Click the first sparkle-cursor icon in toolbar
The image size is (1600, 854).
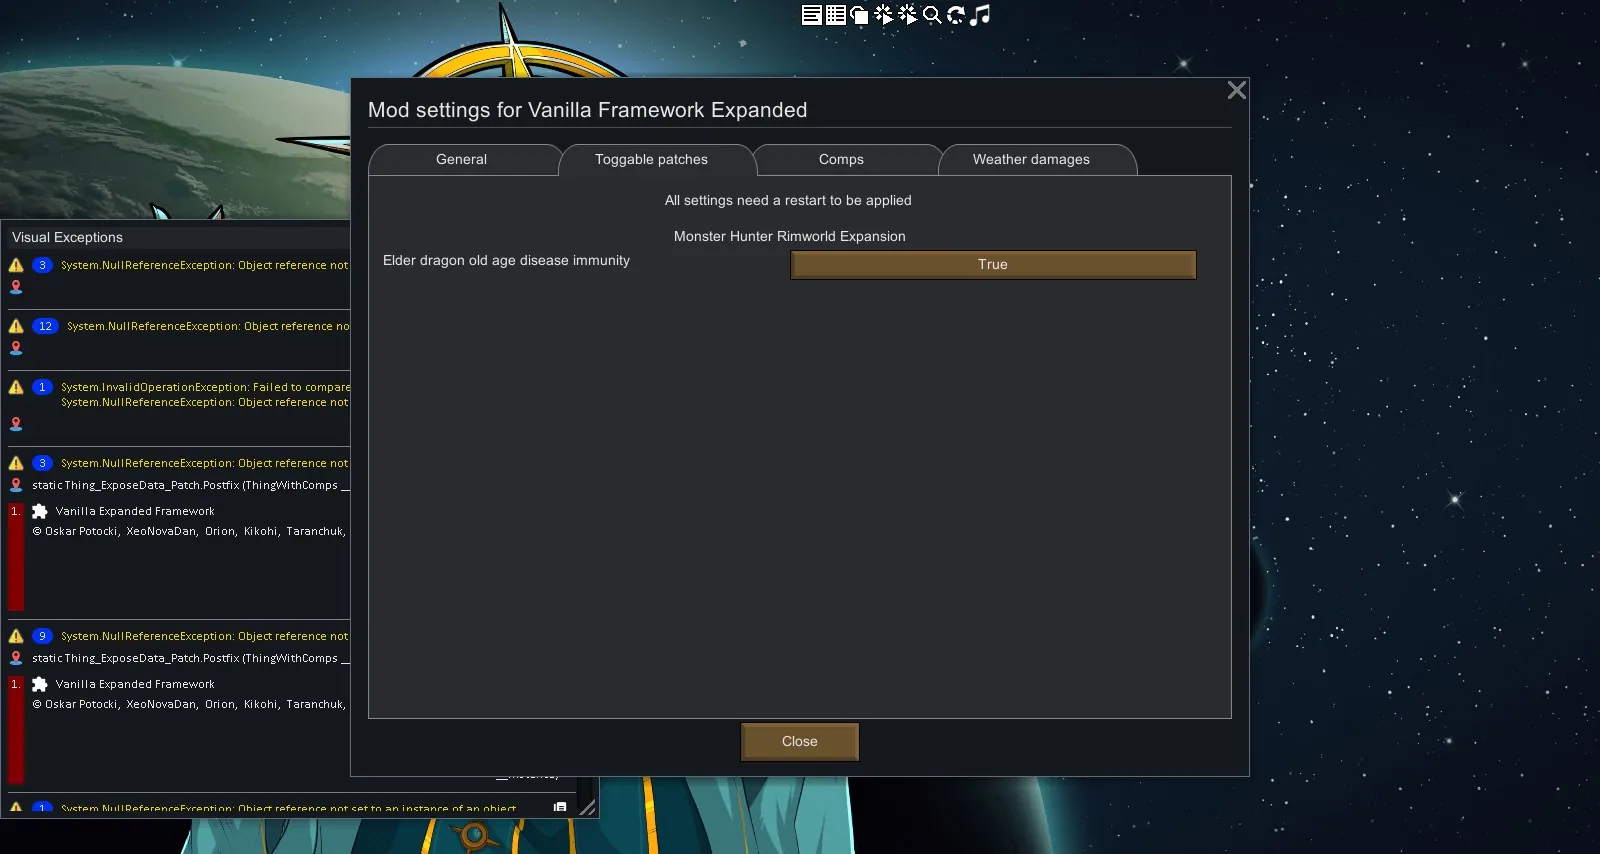(883, 15)
